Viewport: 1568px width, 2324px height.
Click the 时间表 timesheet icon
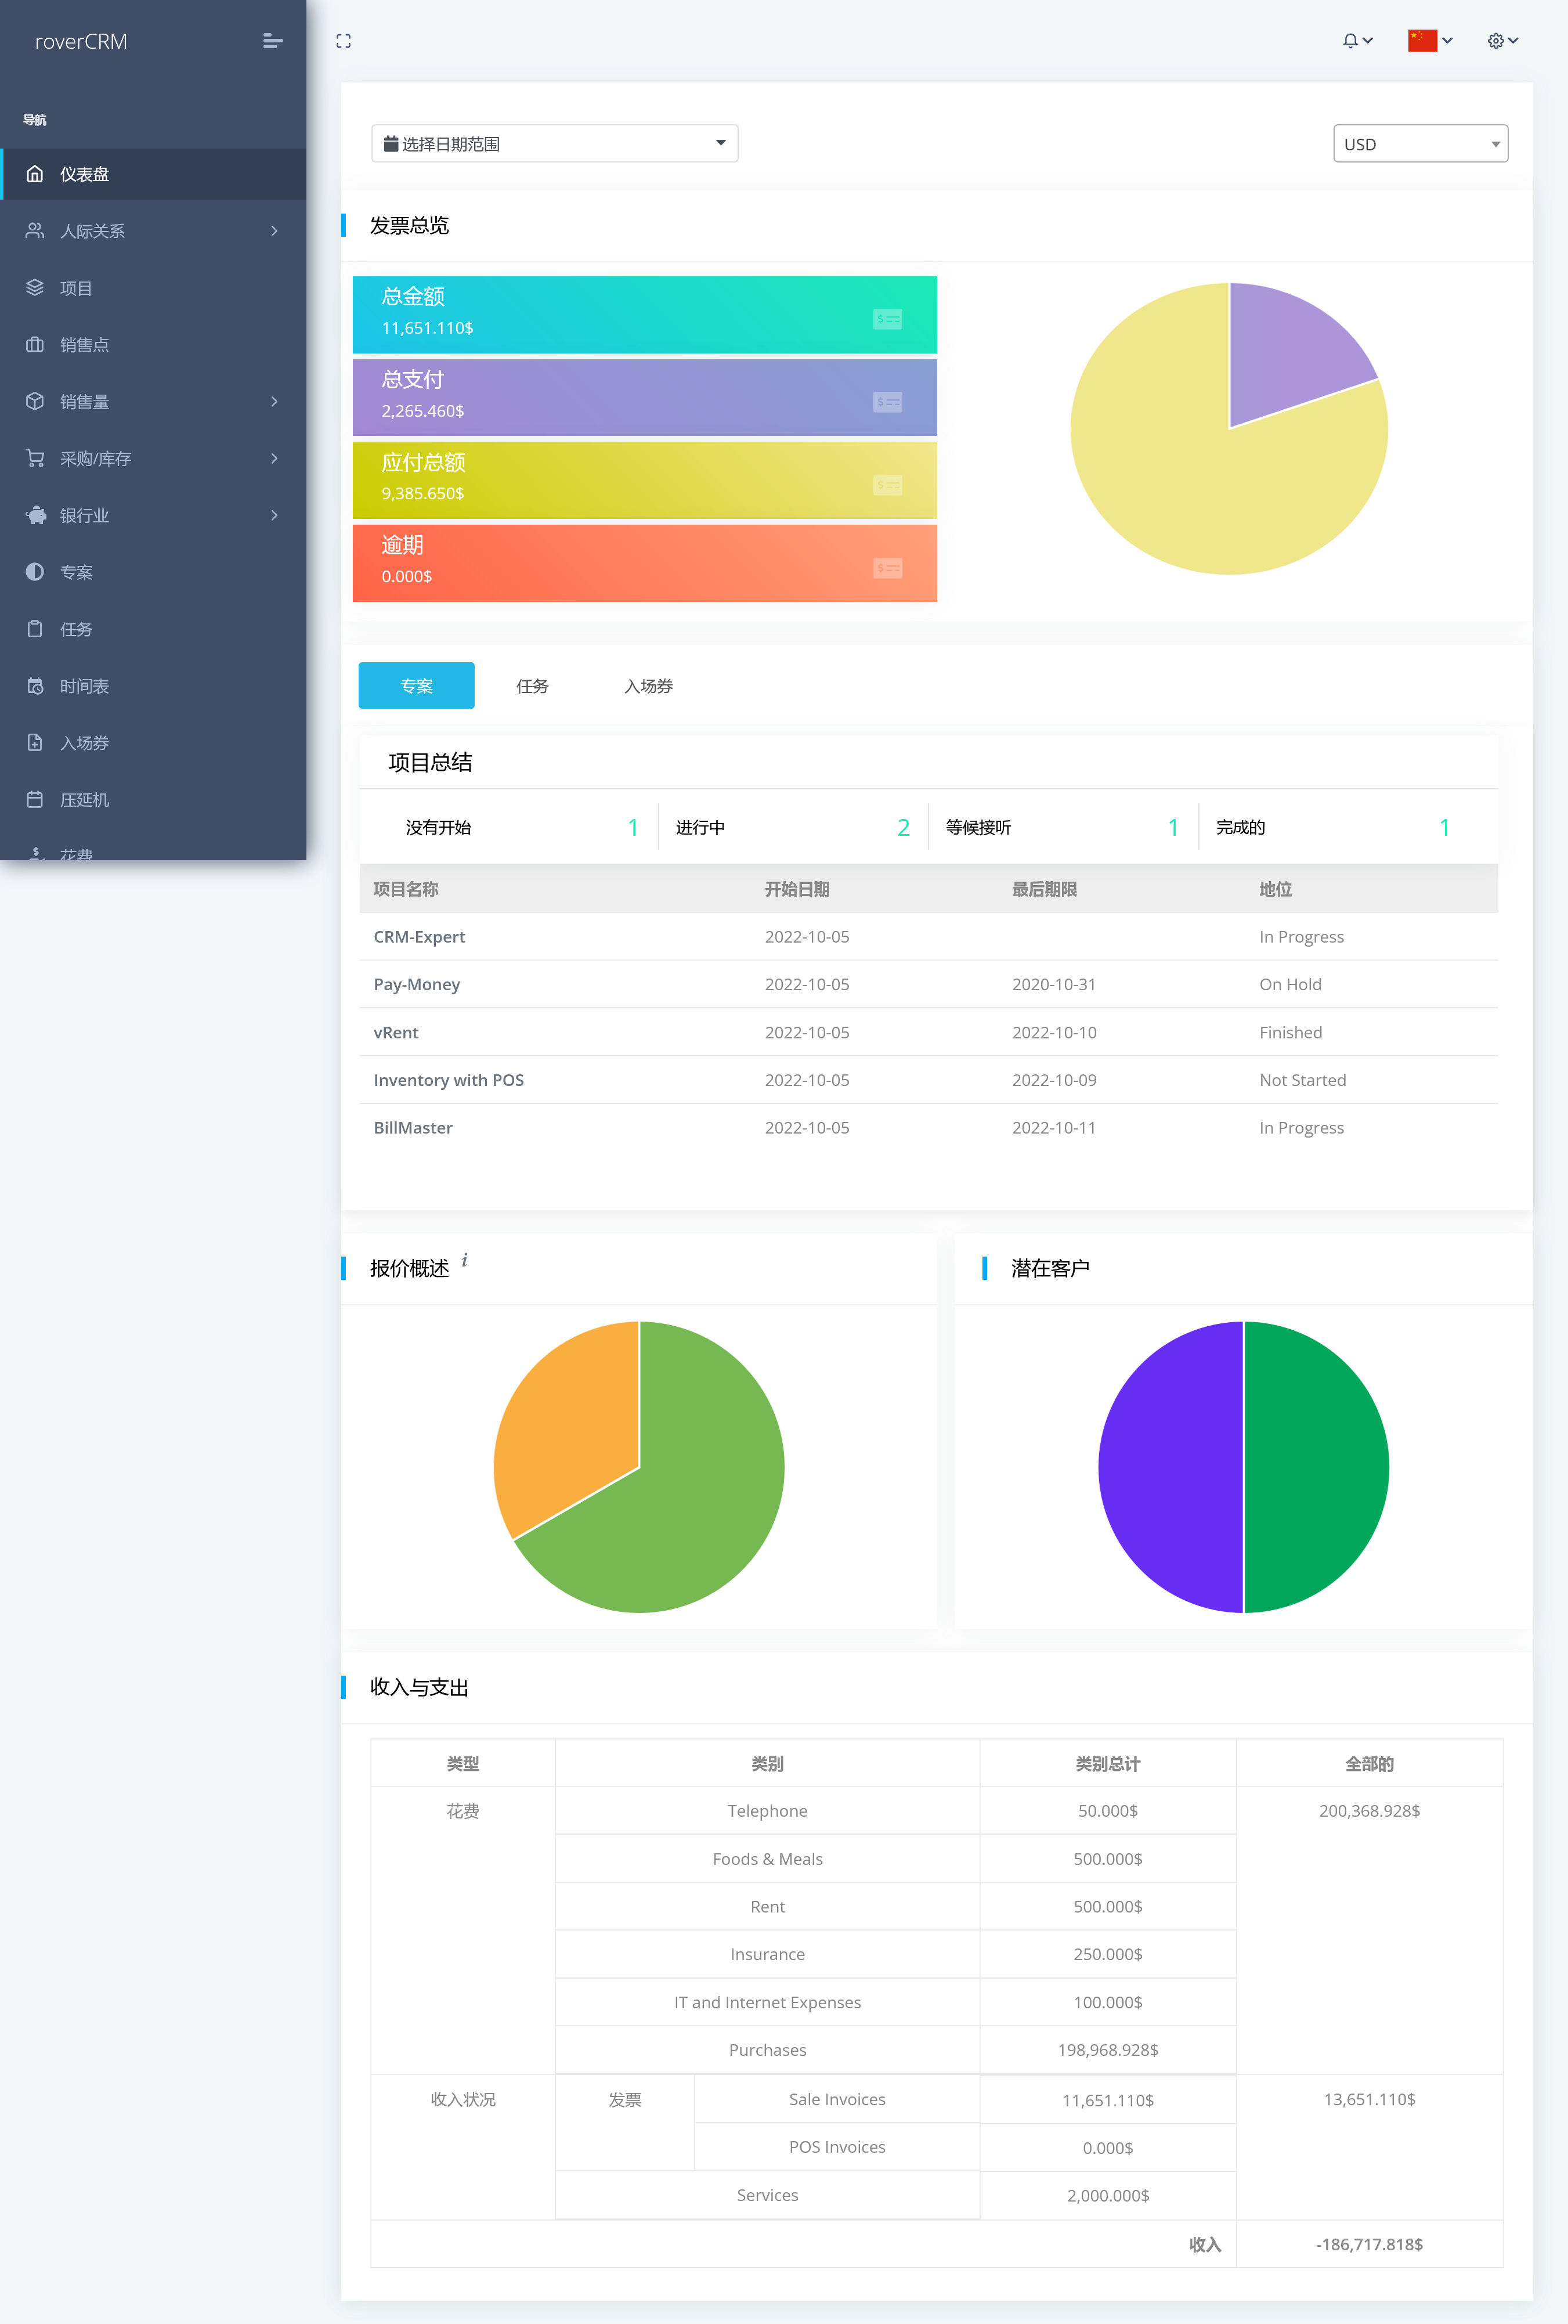coord(35,686)
